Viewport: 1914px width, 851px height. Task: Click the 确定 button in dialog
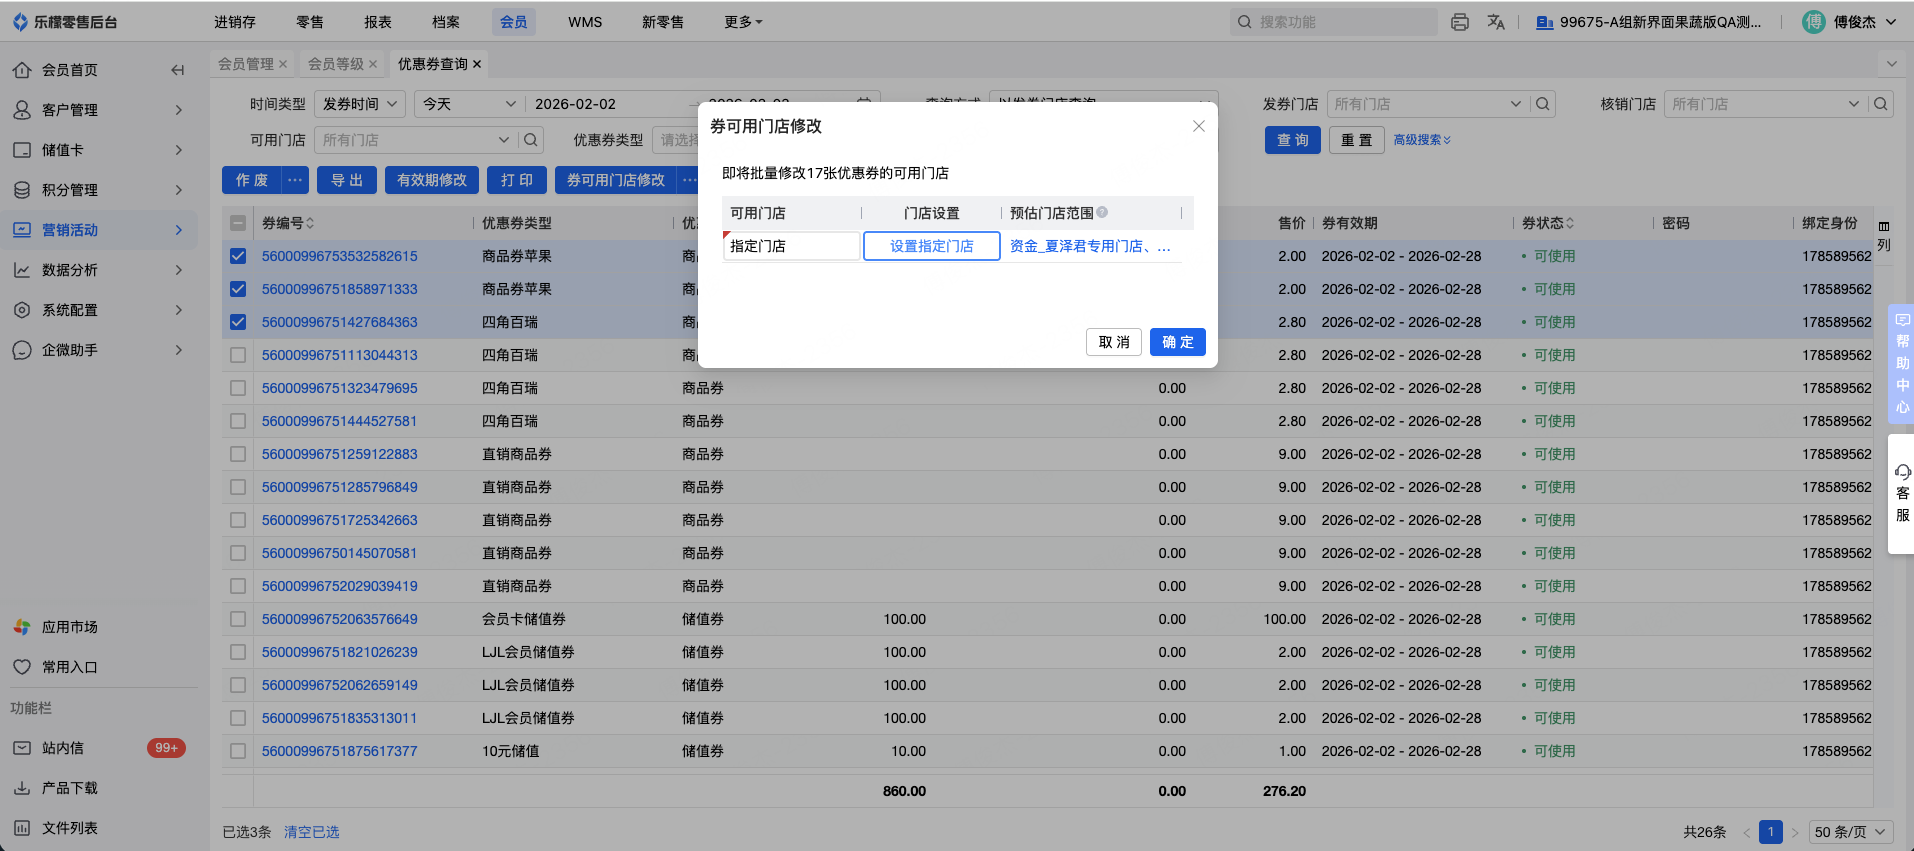click(1177, 342)
